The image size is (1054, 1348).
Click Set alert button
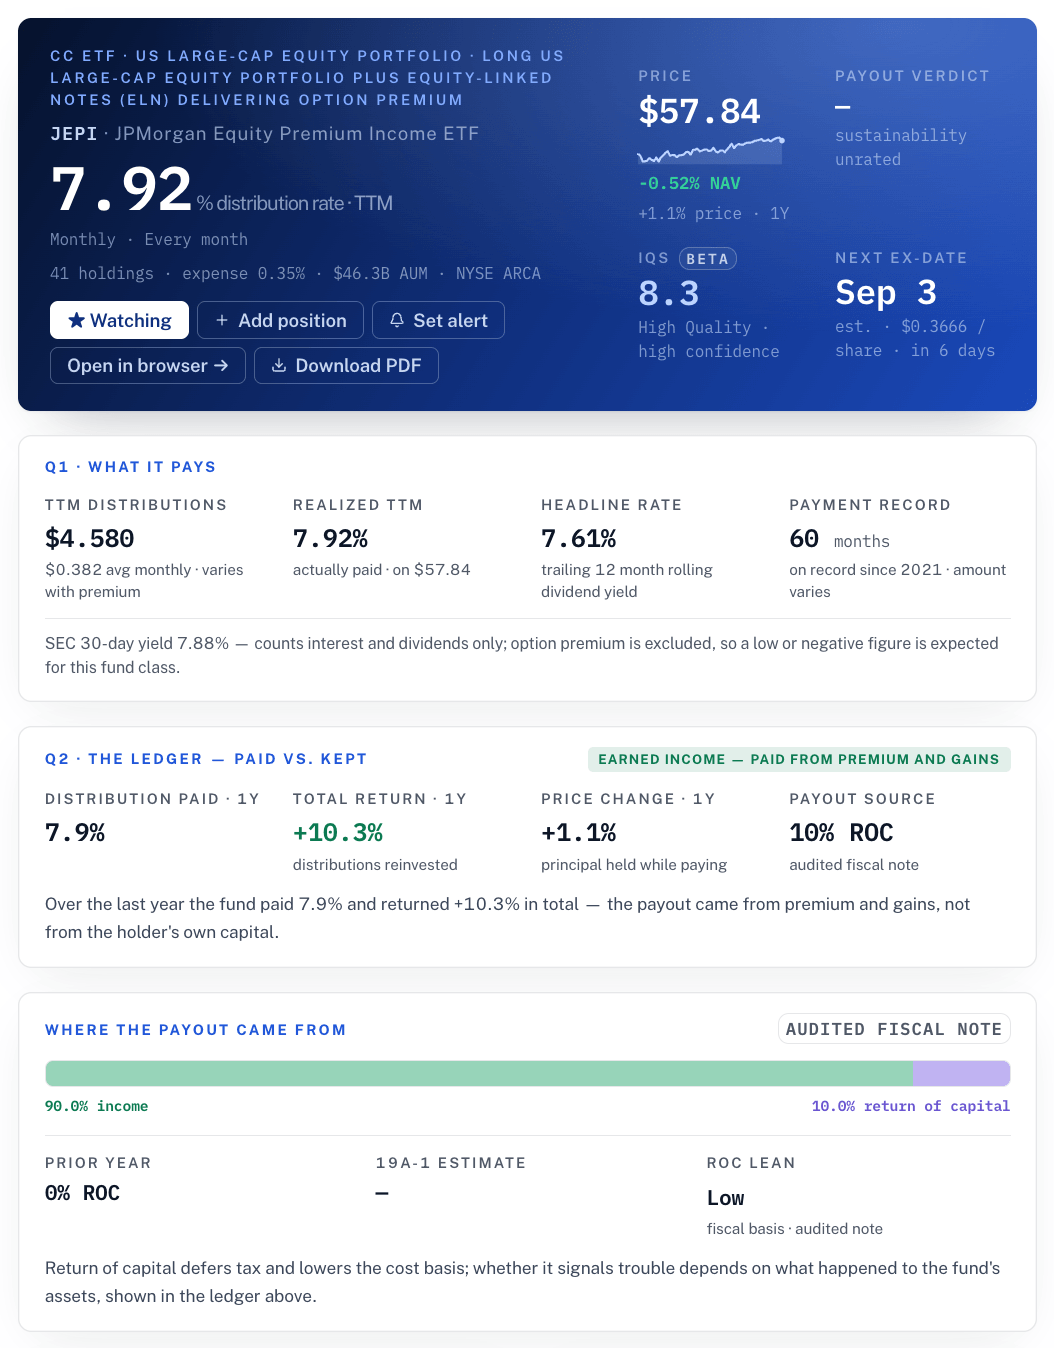coord(438,320)
